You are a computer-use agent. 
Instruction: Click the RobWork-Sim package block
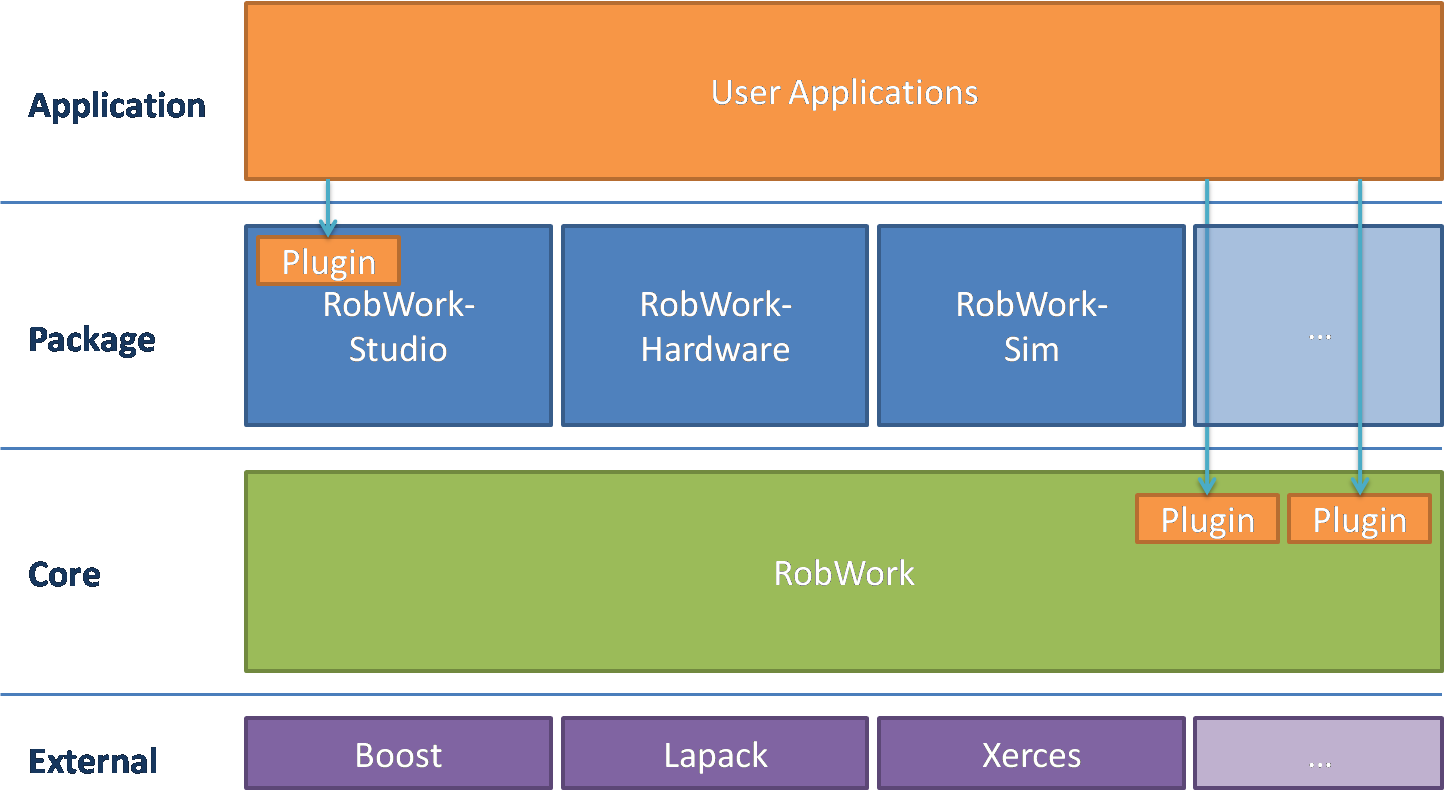1030,326
